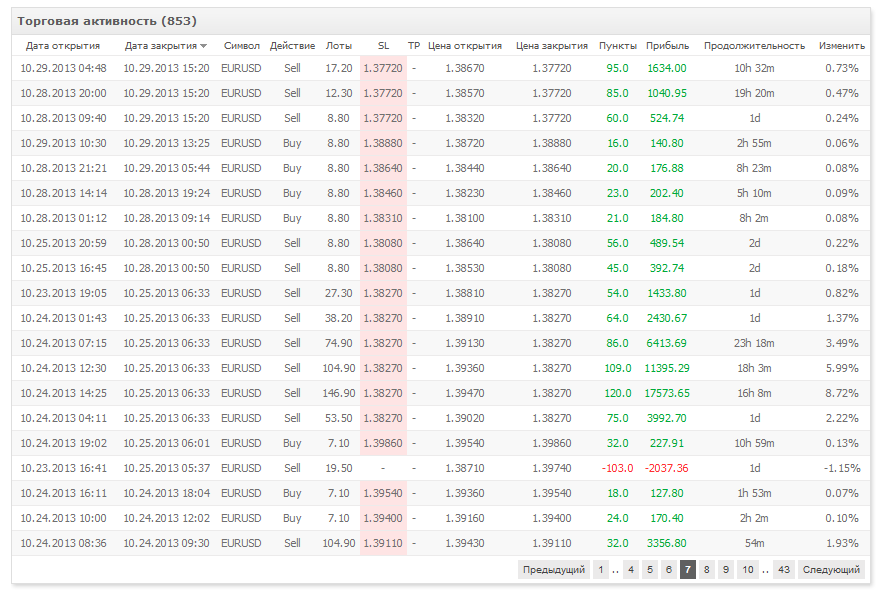This screenshot has height=594, width=880.
Task: Select page 10 in pagination
Action: click(747, 570)
